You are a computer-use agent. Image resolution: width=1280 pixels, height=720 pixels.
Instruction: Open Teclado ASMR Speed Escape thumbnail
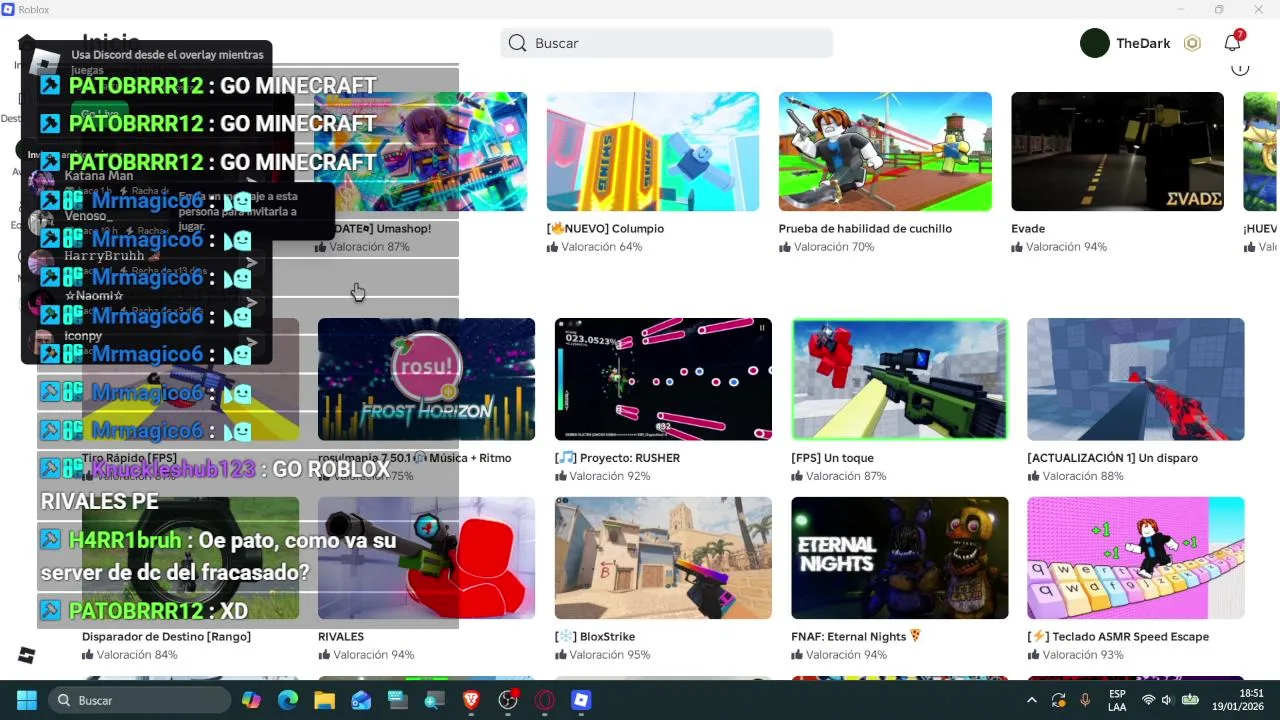pyautogui.click(x=1136, y=558)
